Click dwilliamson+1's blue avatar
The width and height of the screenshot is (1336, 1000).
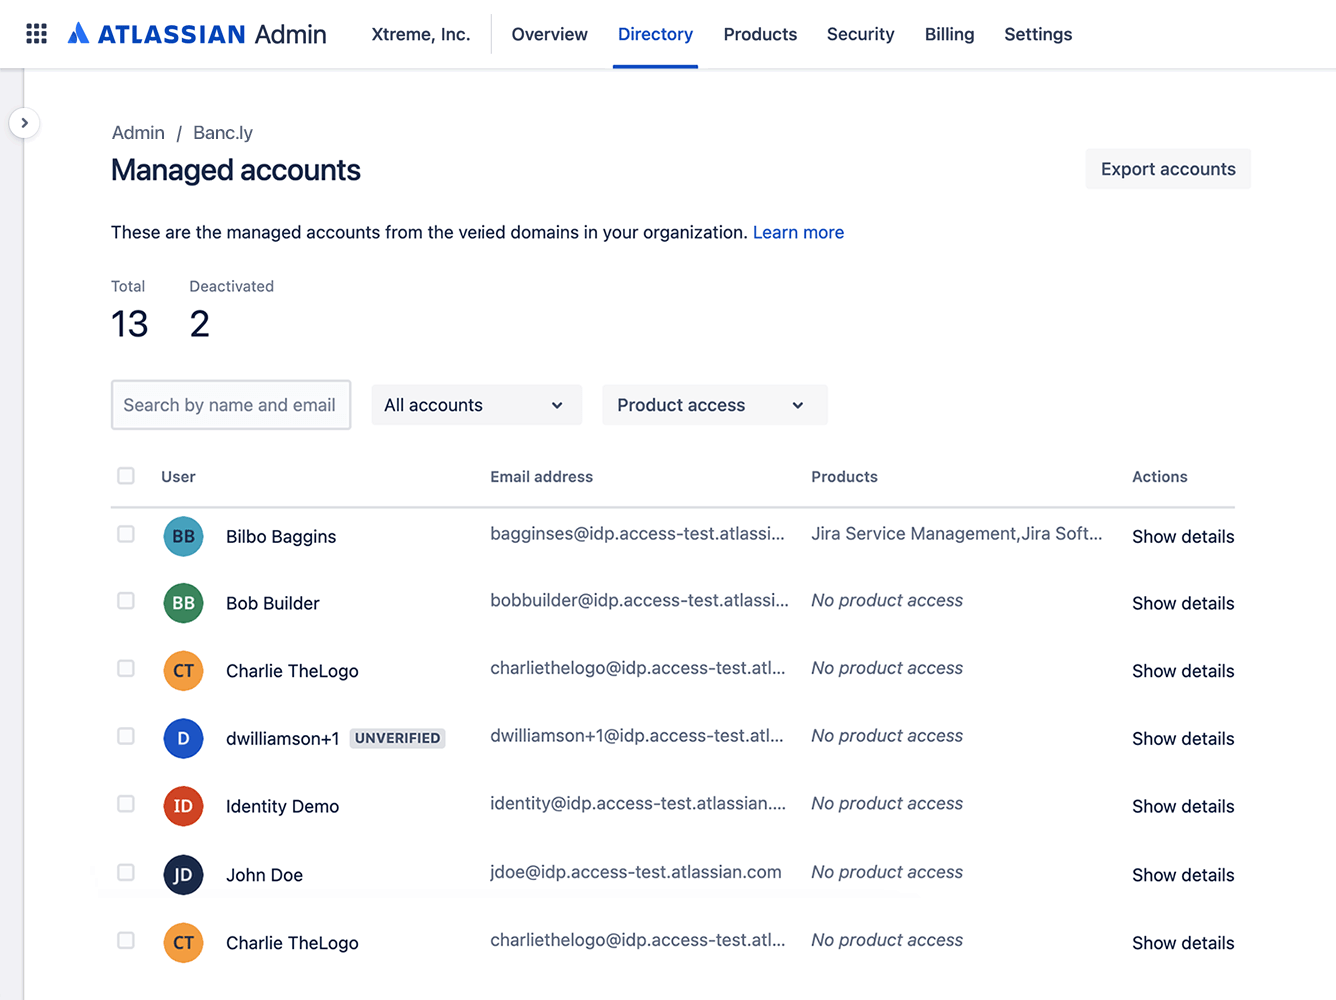(183, 738)
